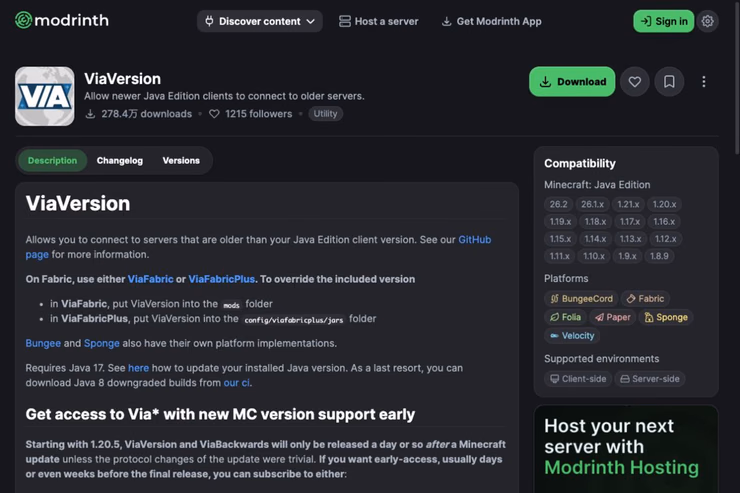Switch to the Changelog tab
This screenshot has width=740, height=493.
tap(119, 160)
